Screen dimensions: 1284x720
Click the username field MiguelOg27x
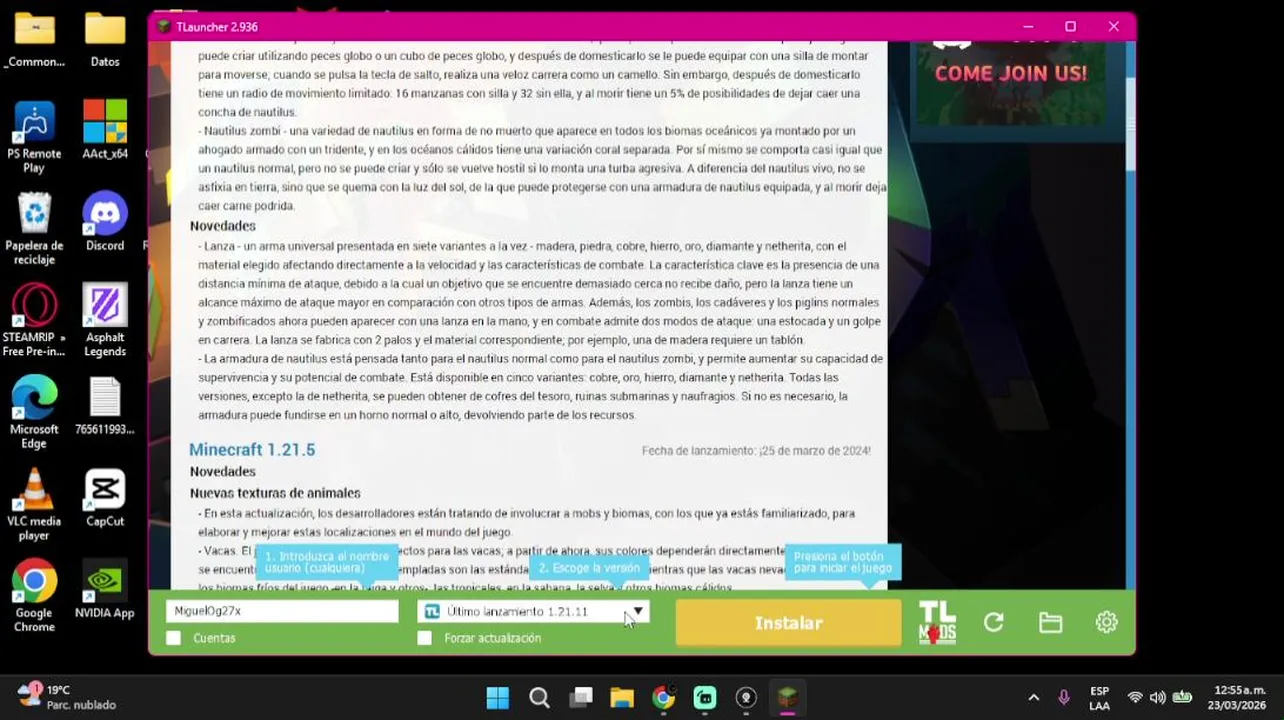(x=282, y=611)
